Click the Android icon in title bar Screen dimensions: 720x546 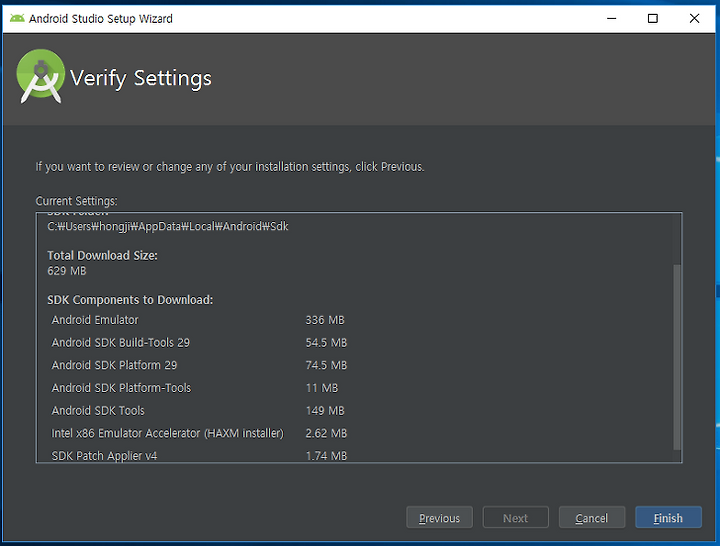(17, 18)
